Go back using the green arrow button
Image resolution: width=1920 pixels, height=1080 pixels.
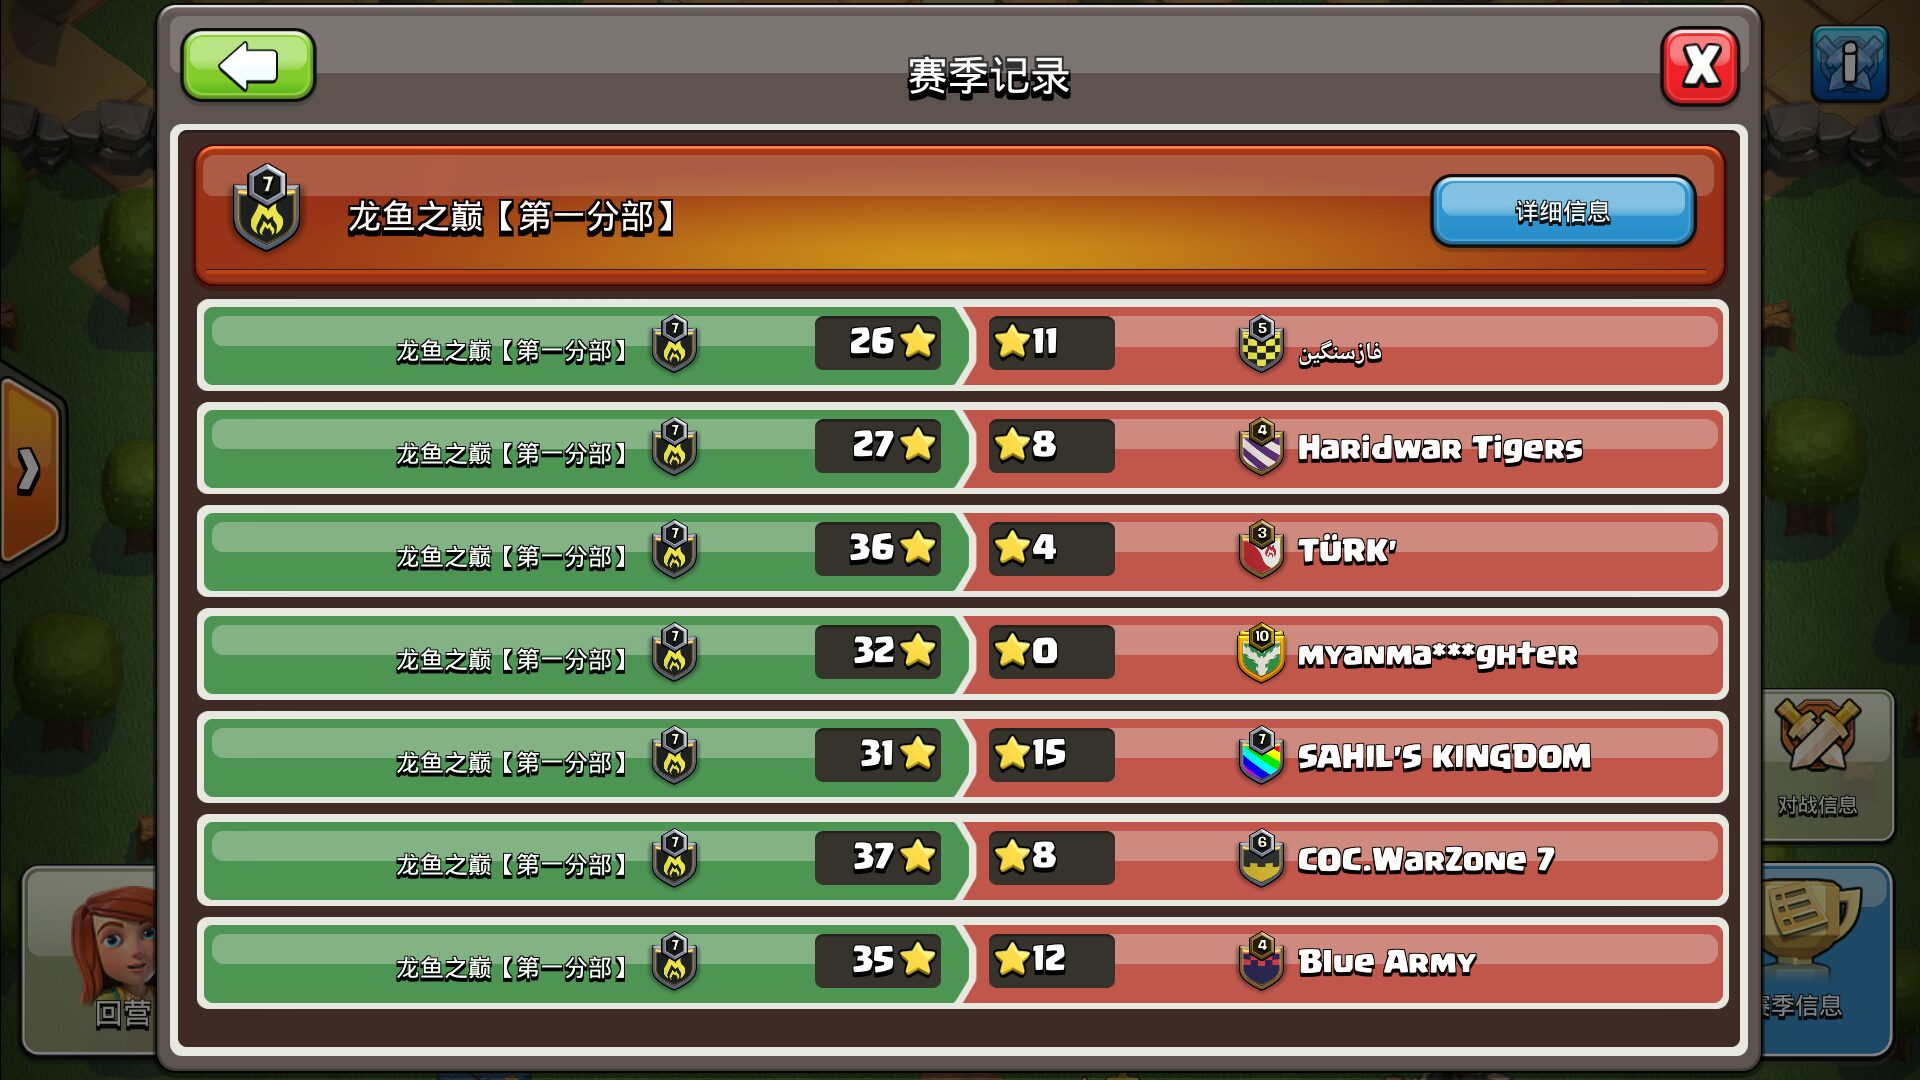248,66
